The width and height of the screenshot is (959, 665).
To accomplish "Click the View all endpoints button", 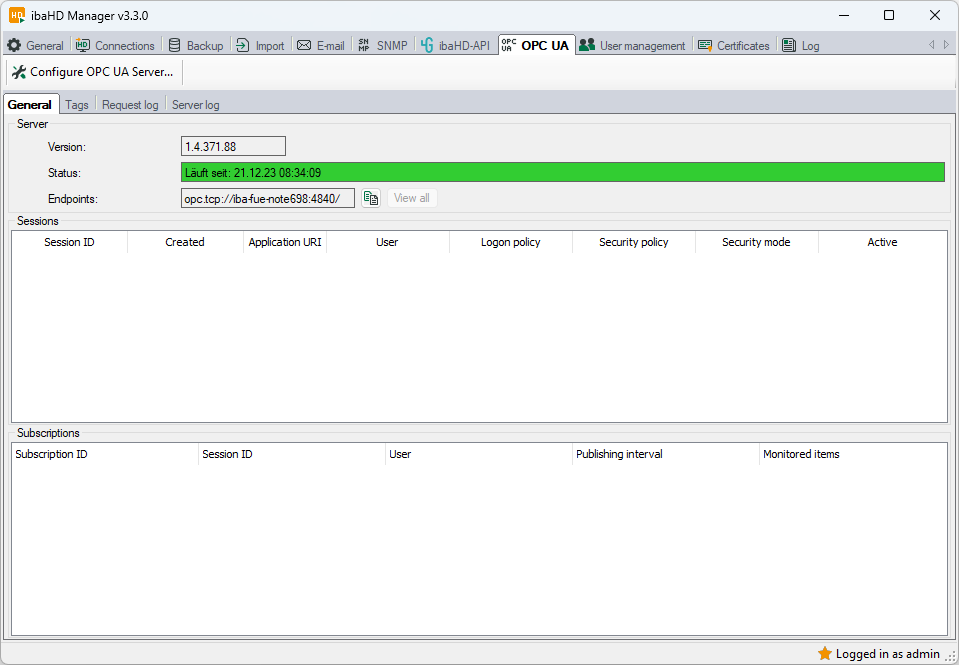I will coord(412,198).
